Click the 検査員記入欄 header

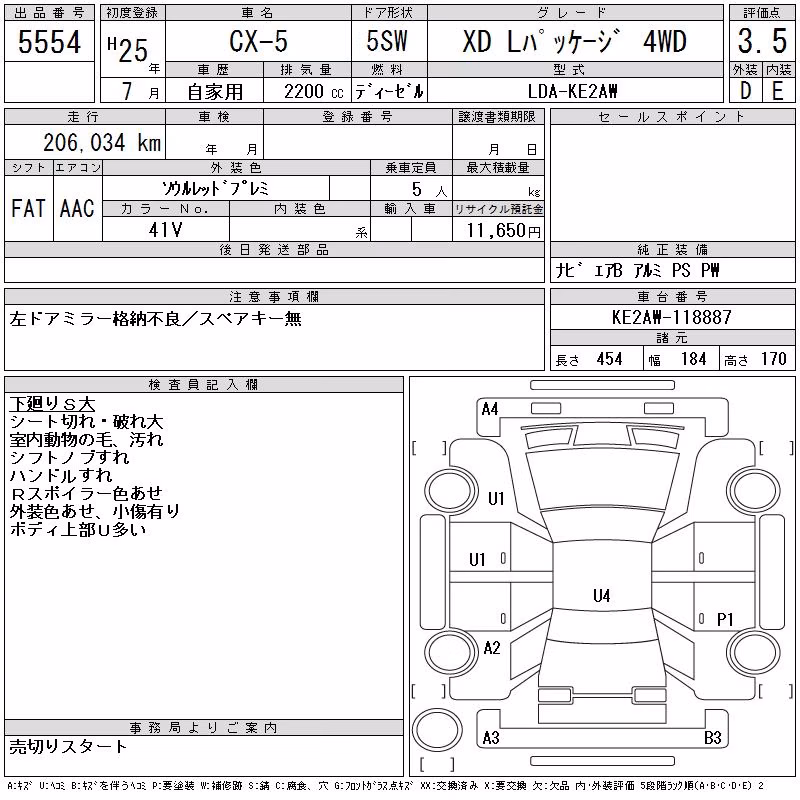coord(203,385)
